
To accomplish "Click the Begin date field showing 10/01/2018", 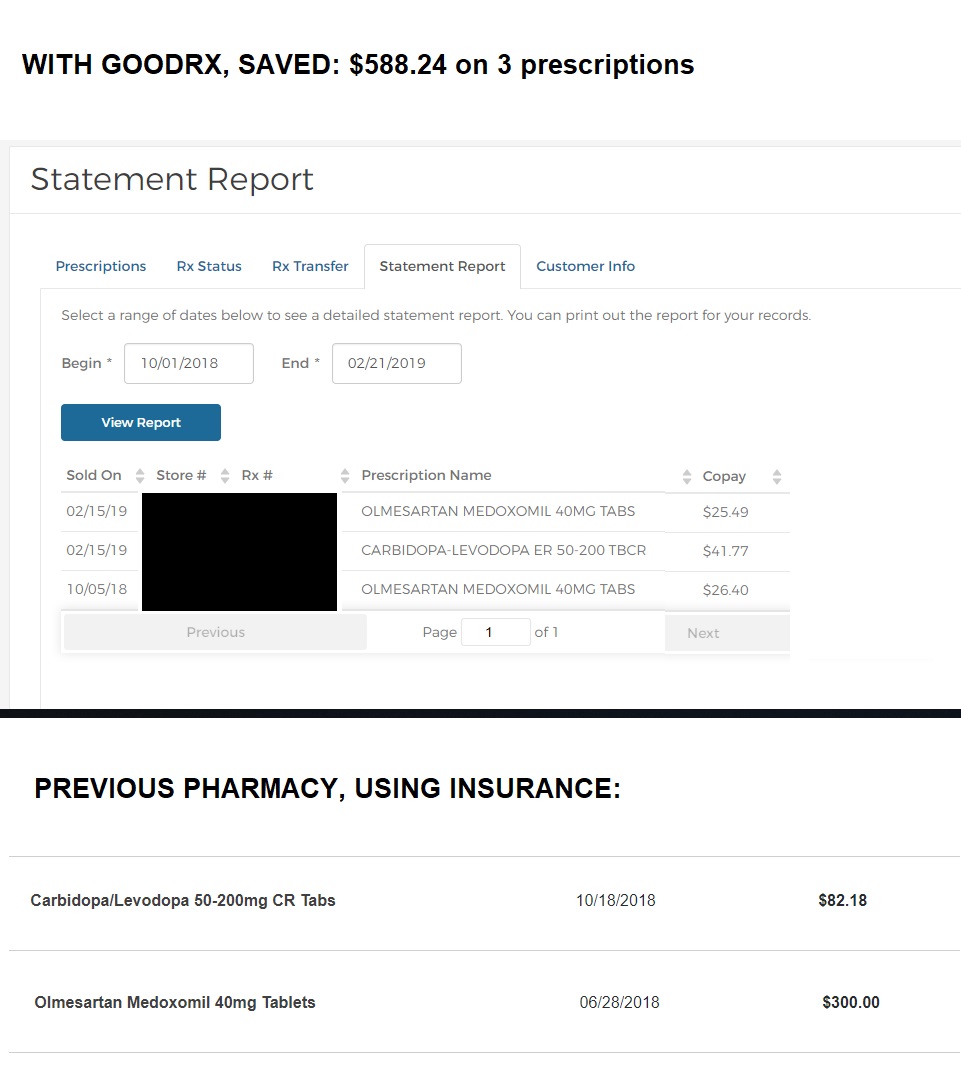I will pyautogui.click(x=189, y=363).
